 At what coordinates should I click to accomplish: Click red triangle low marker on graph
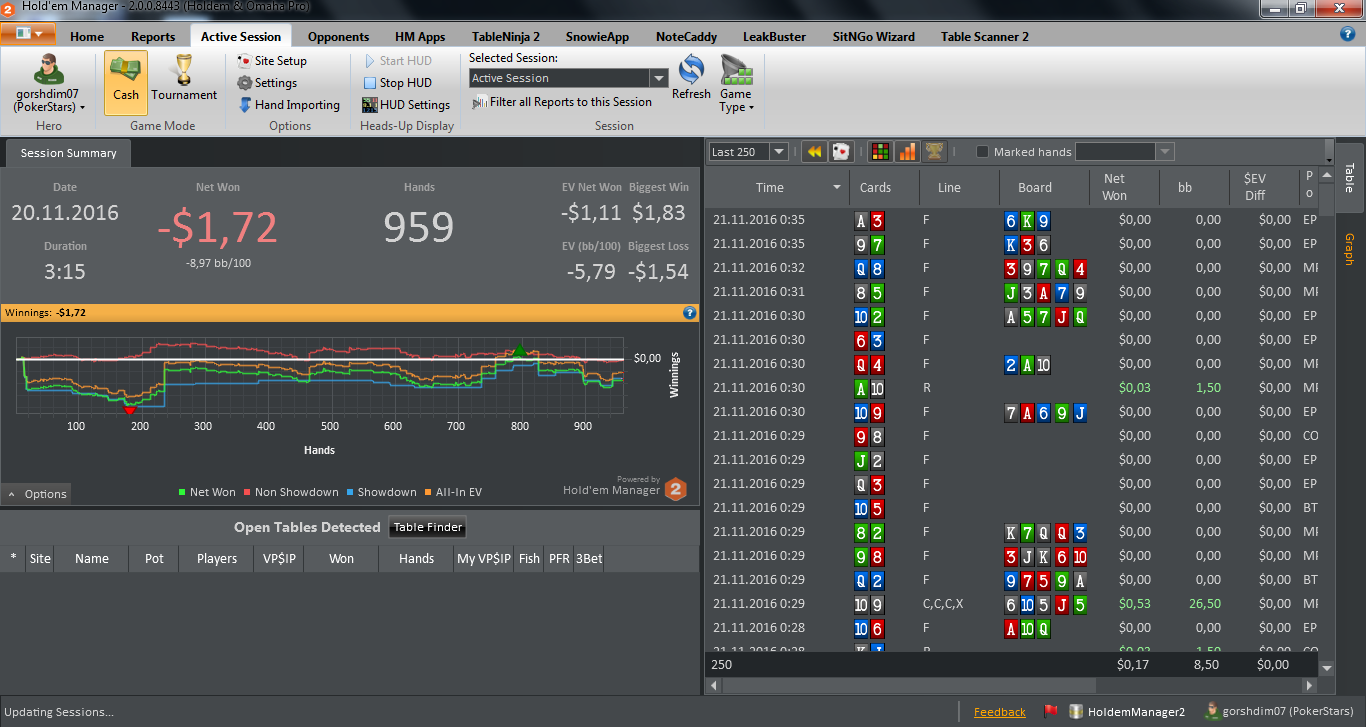(128, 409)
